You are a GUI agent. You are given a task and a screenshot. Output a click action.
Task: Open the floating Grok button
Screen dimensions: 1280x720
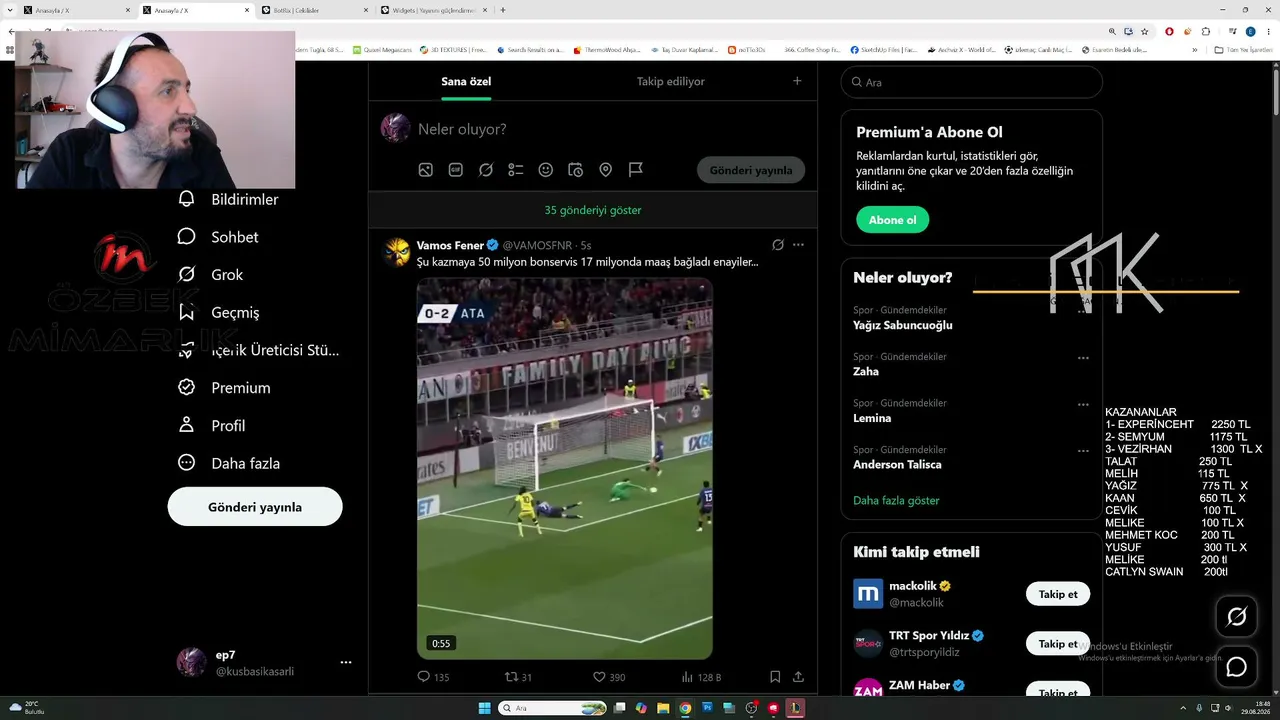[1236, 617]
